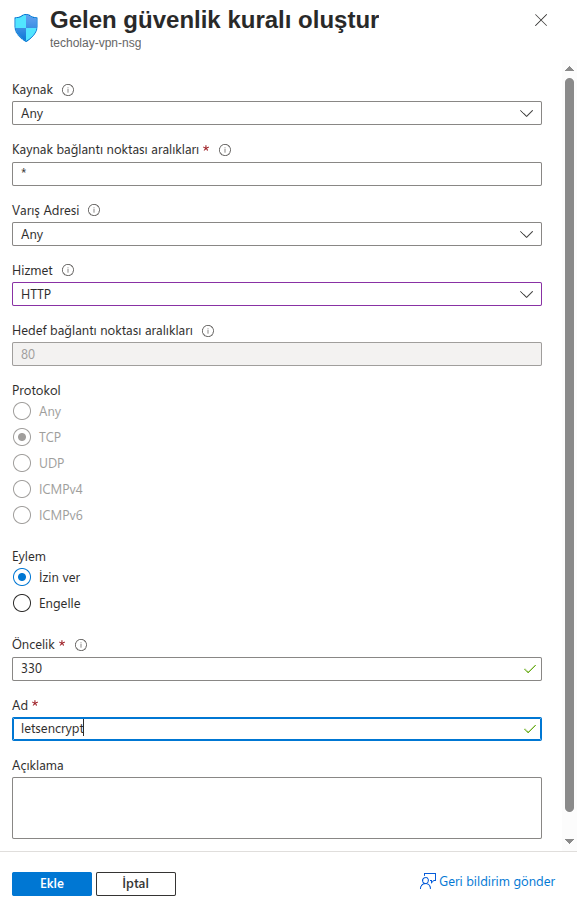
Task: Click the İptal button
Action: point(136,884)
